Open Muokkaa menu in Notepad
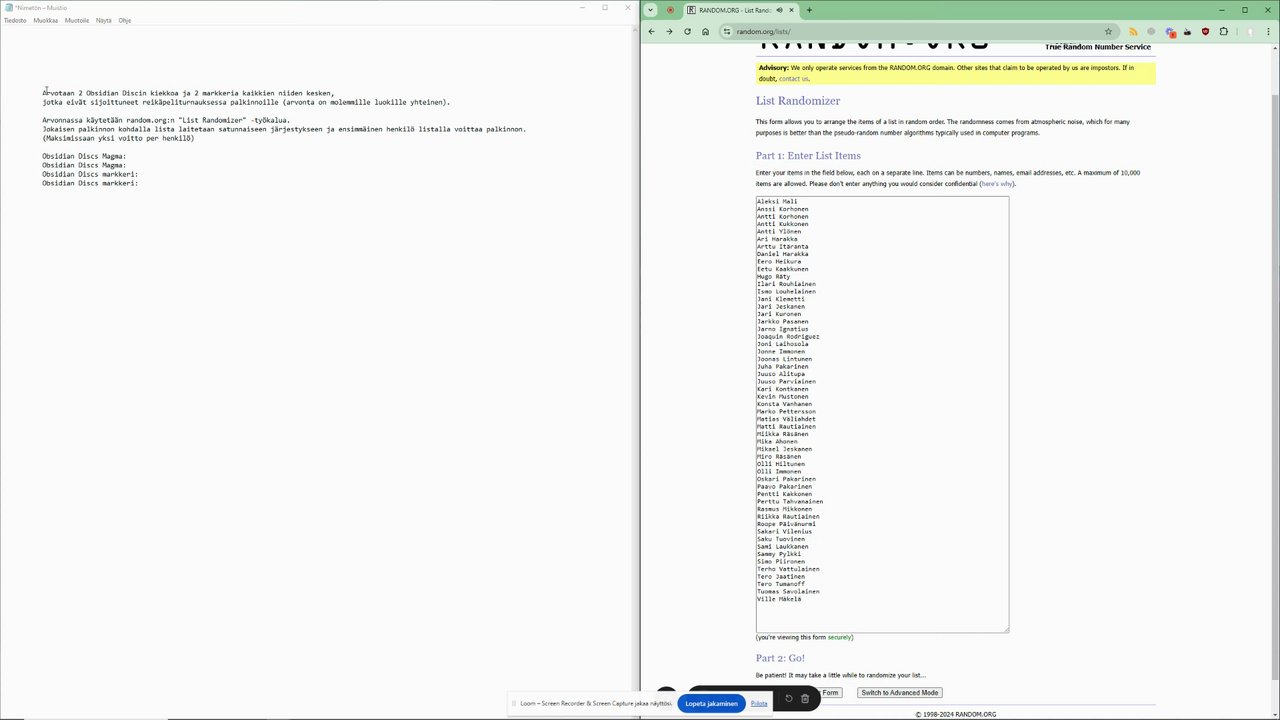 pos(46,20)
